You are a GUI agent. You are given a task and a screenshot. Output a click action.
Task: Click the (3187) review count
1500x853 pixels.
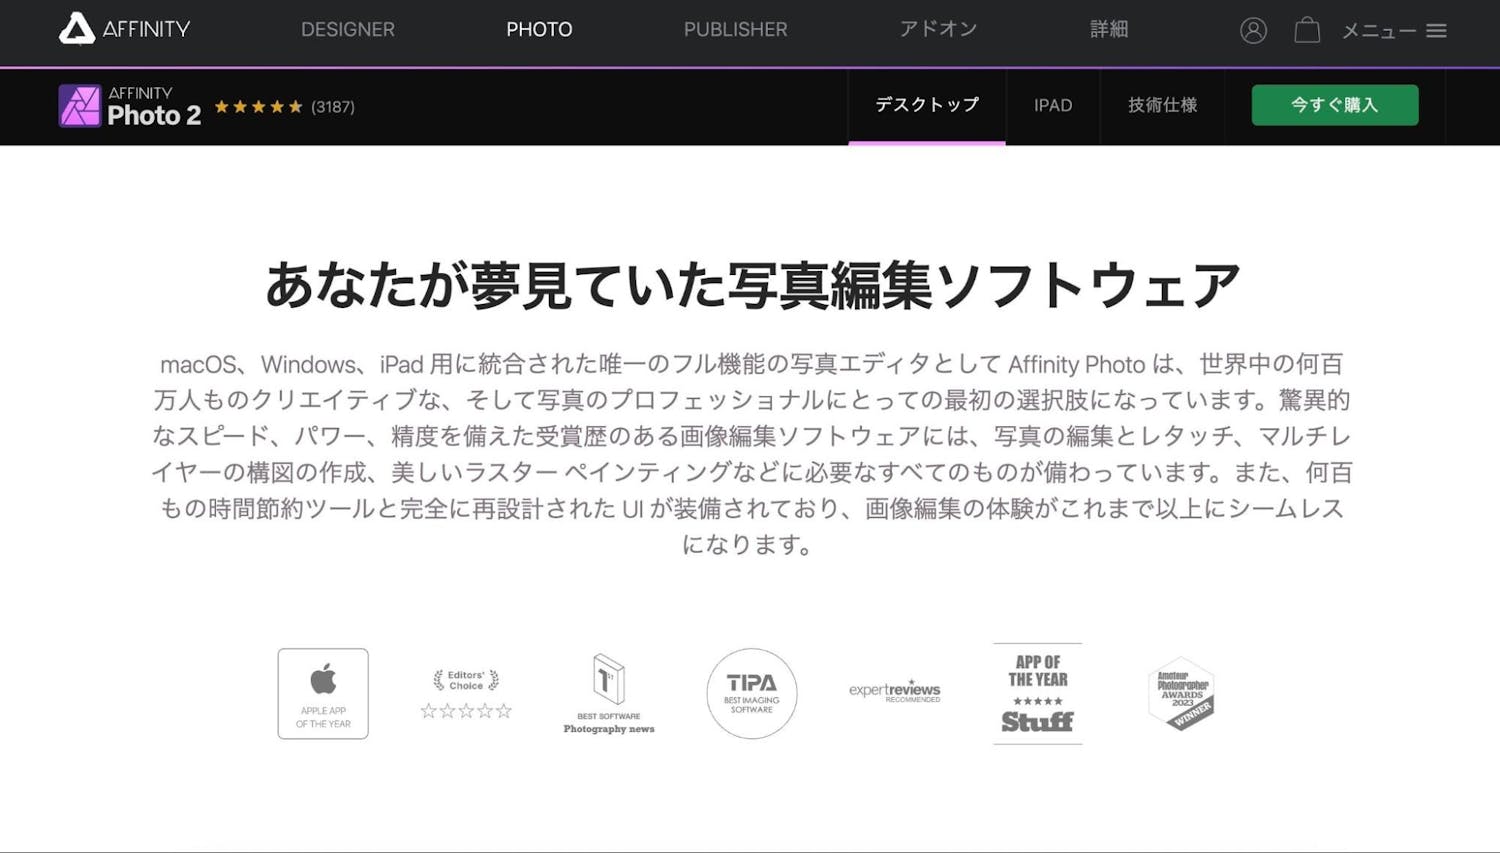(333, 107)
